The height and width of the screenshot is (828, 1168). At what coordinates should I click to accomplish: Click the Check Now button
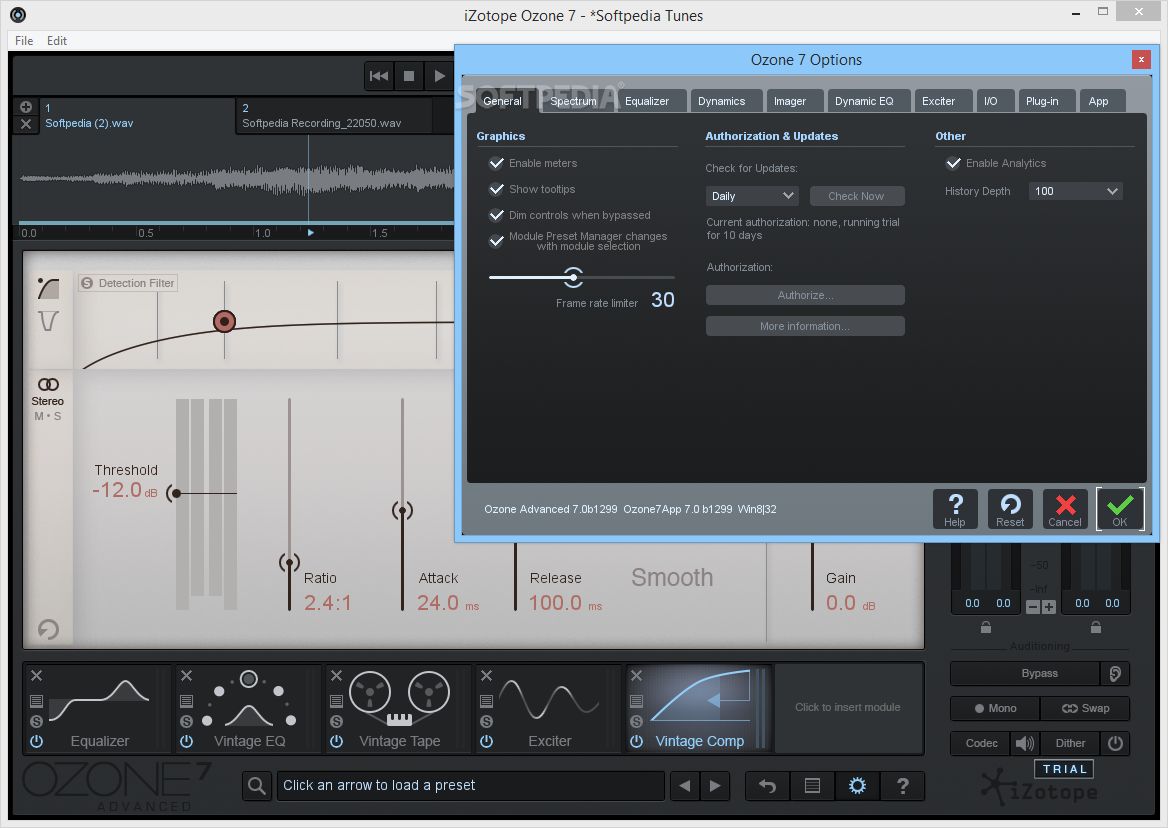tap(857, 196)
